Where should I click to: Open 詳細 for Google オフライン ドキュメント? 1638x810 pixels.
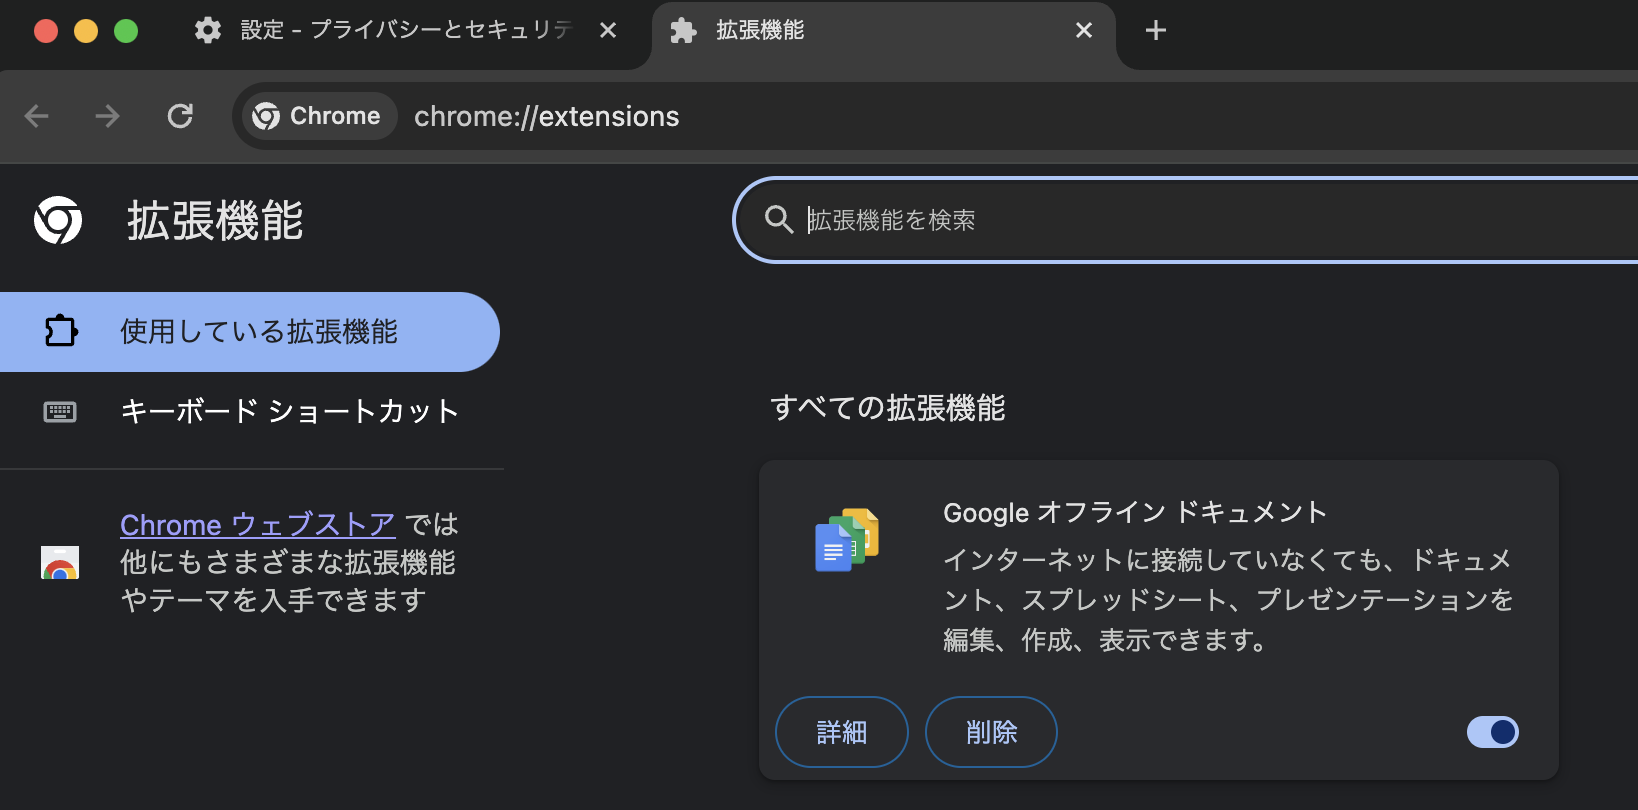coord(842,732)
